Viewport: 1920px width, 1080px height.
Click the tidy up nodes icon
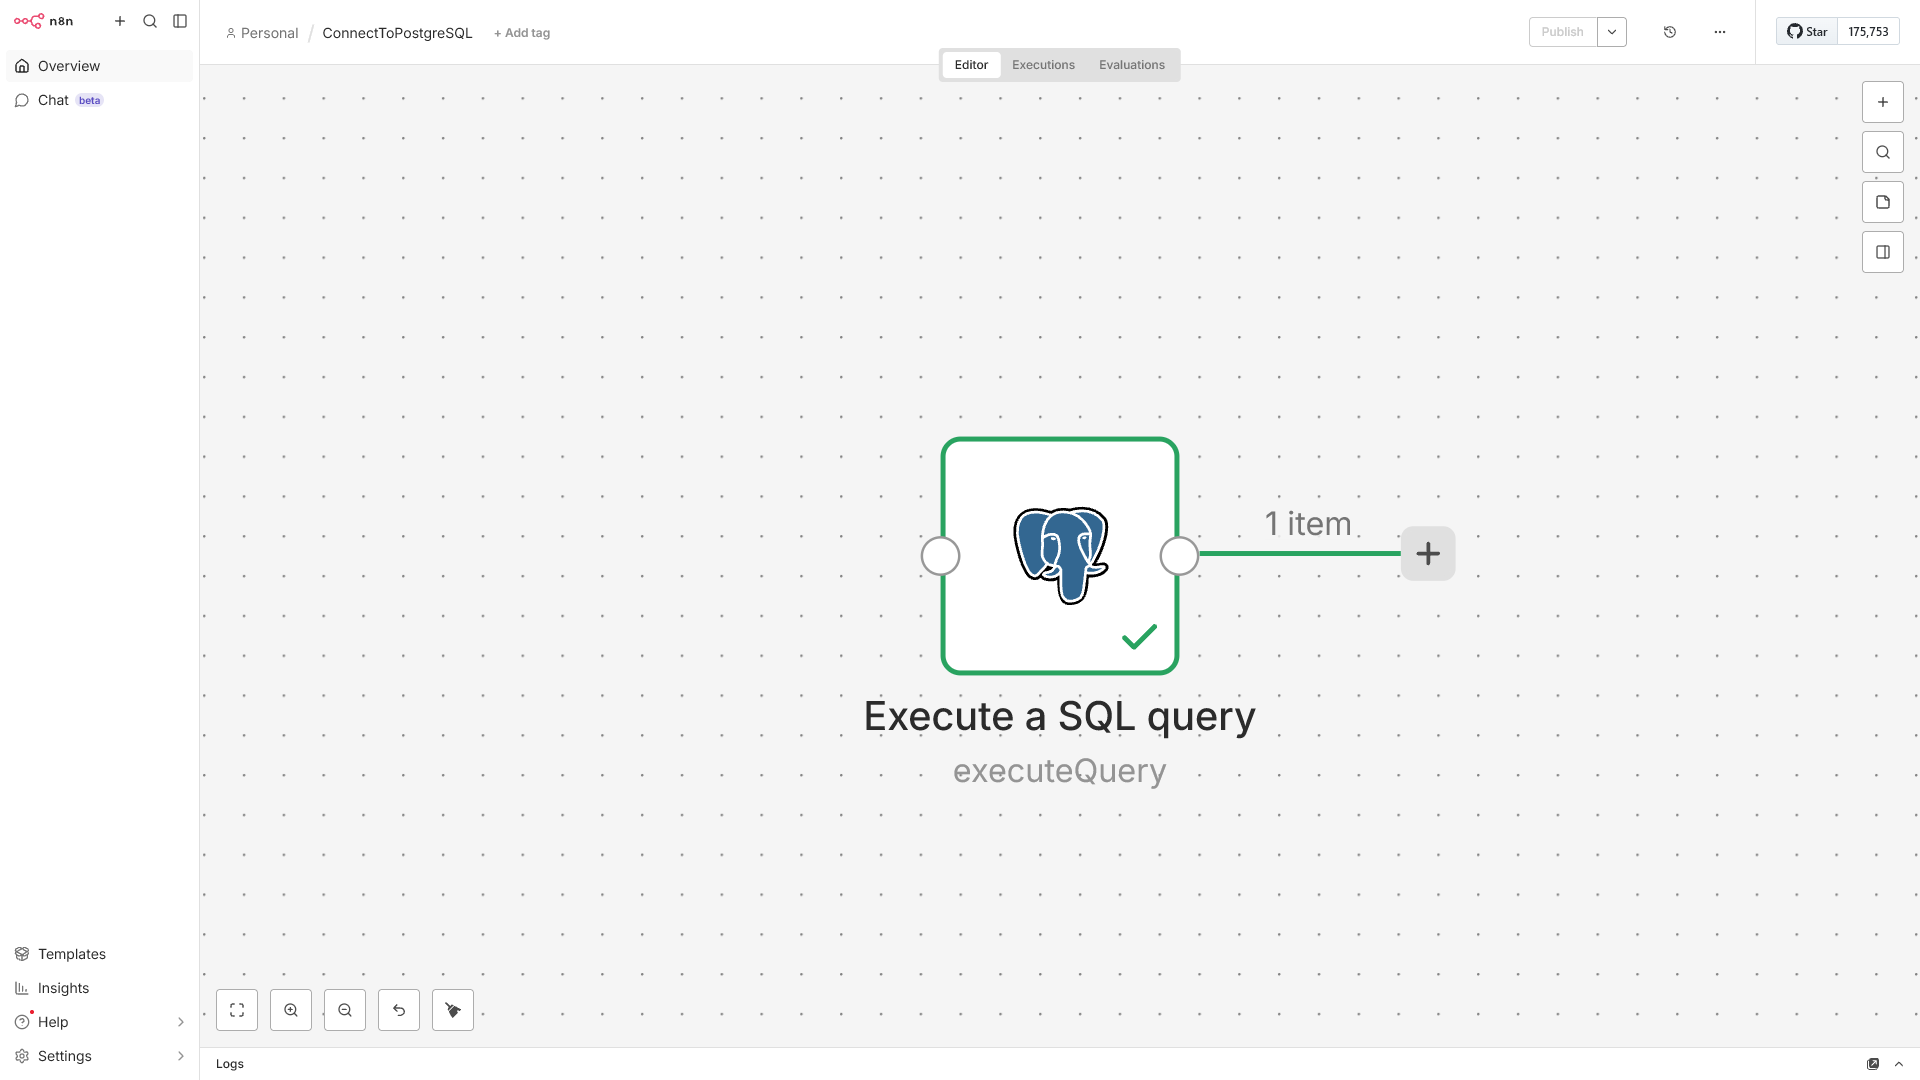tap(453, 1010)
